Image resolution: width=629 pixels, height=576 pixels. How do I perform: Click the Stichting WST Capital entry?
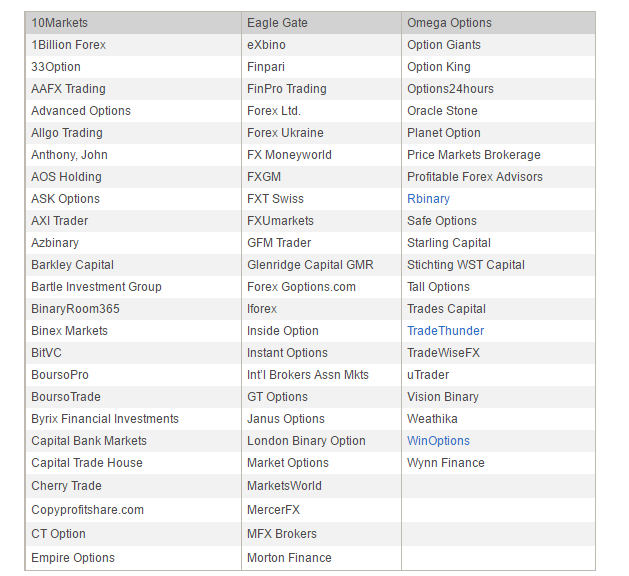(x=465, y=265)
